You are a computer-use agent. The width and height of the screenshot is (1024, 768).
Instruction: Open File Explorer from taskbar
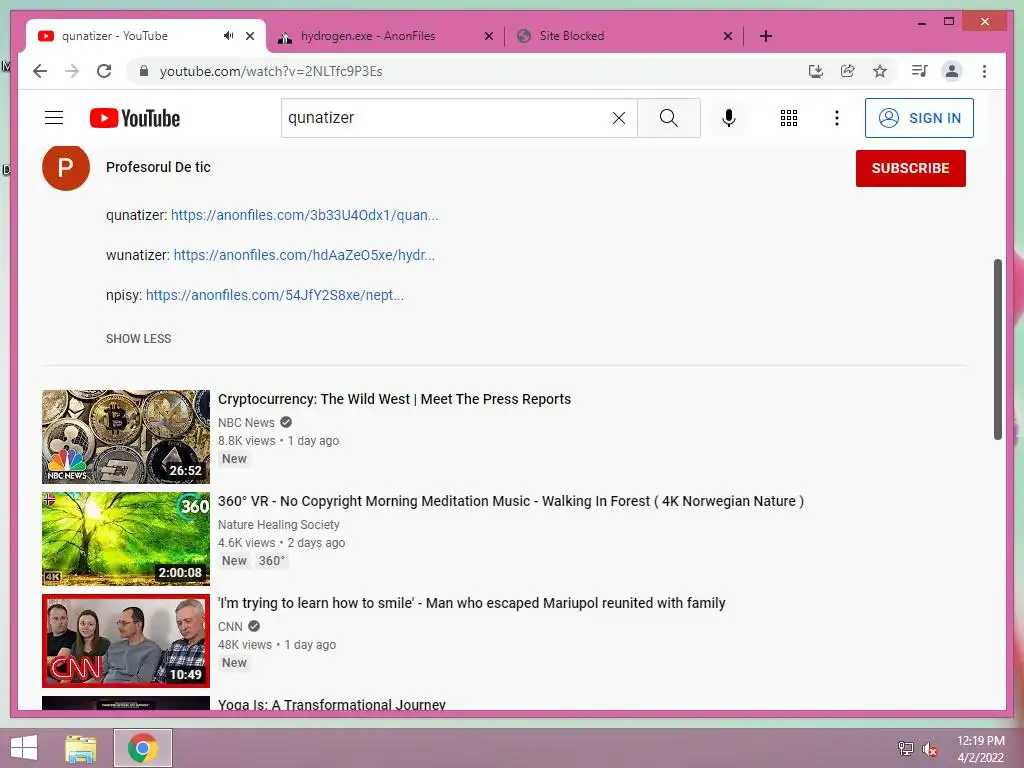(81, 748)
